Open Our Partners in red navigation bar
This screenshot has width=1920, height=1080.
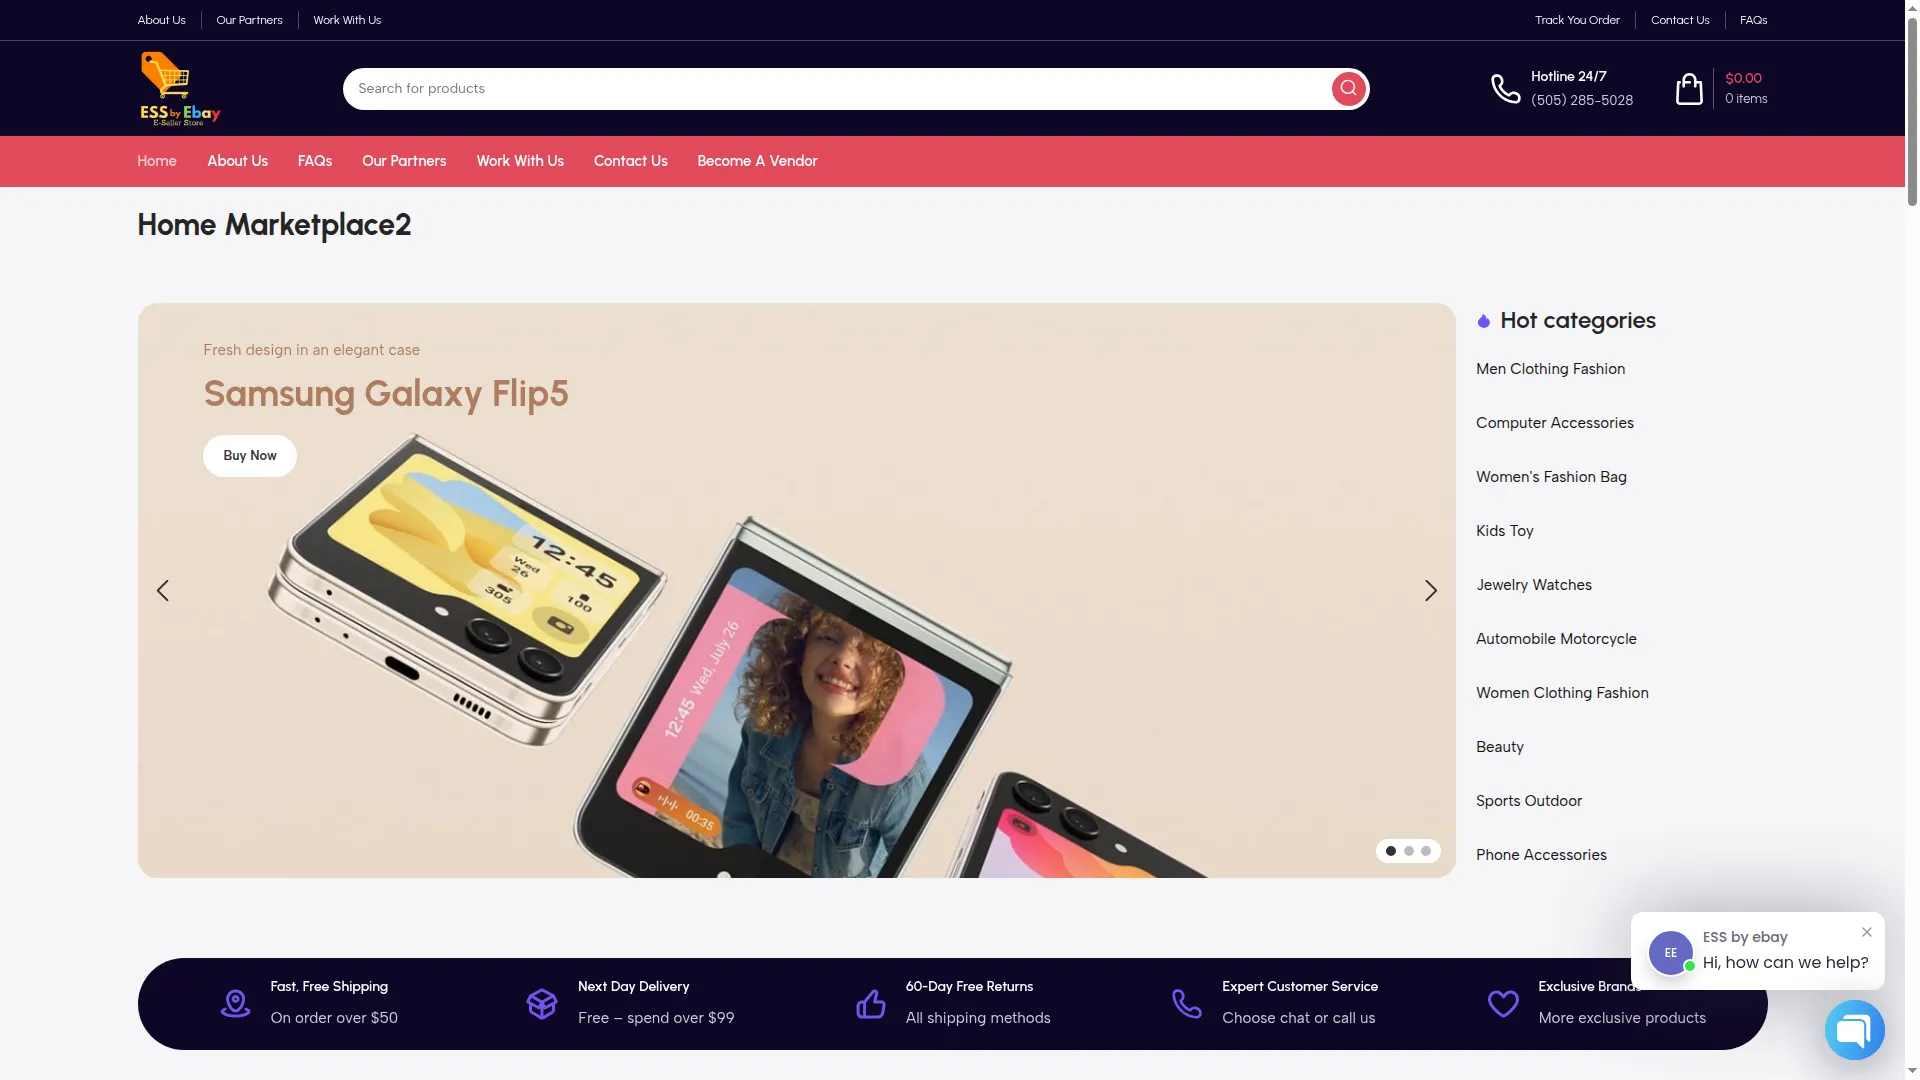click(x=404, y=161)
